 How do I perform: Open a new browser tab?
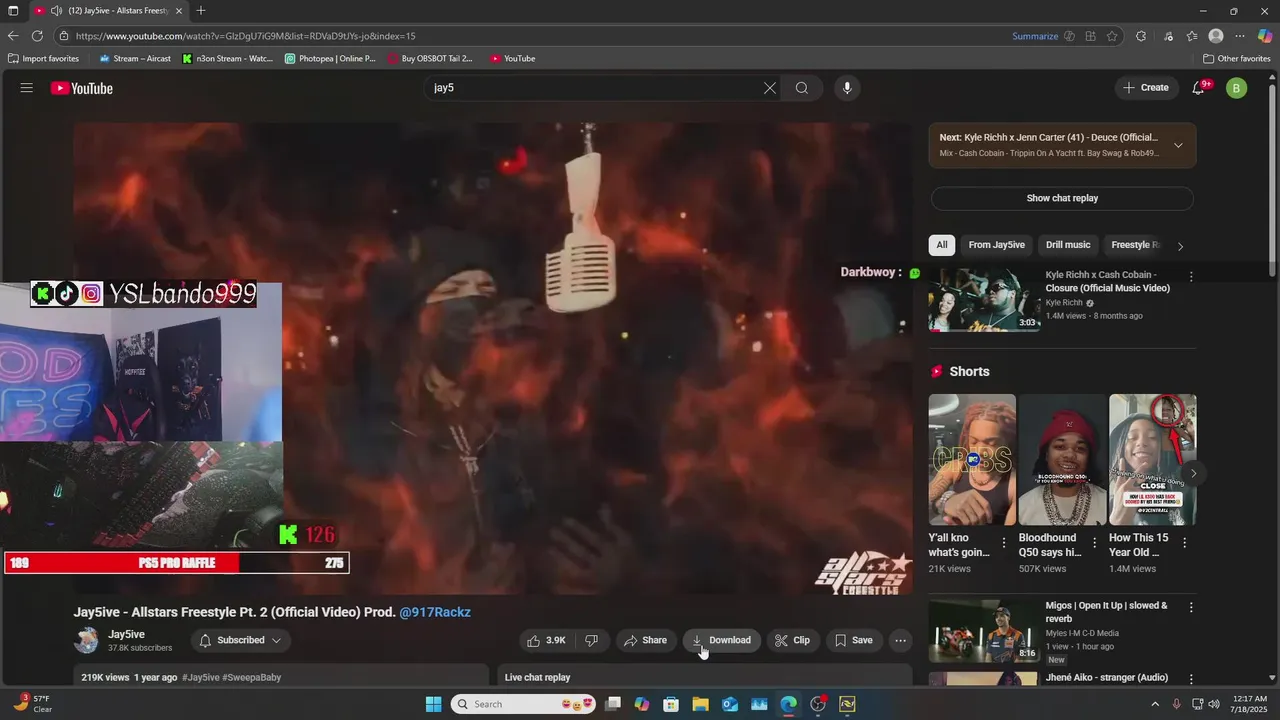point(201,11)
